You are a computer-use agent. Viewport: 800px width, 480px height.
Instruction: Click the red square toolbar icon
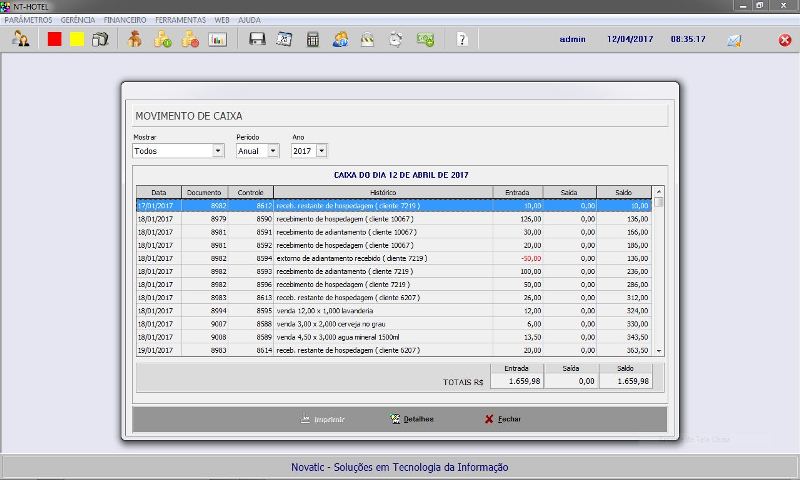click(x=55, y=40)
